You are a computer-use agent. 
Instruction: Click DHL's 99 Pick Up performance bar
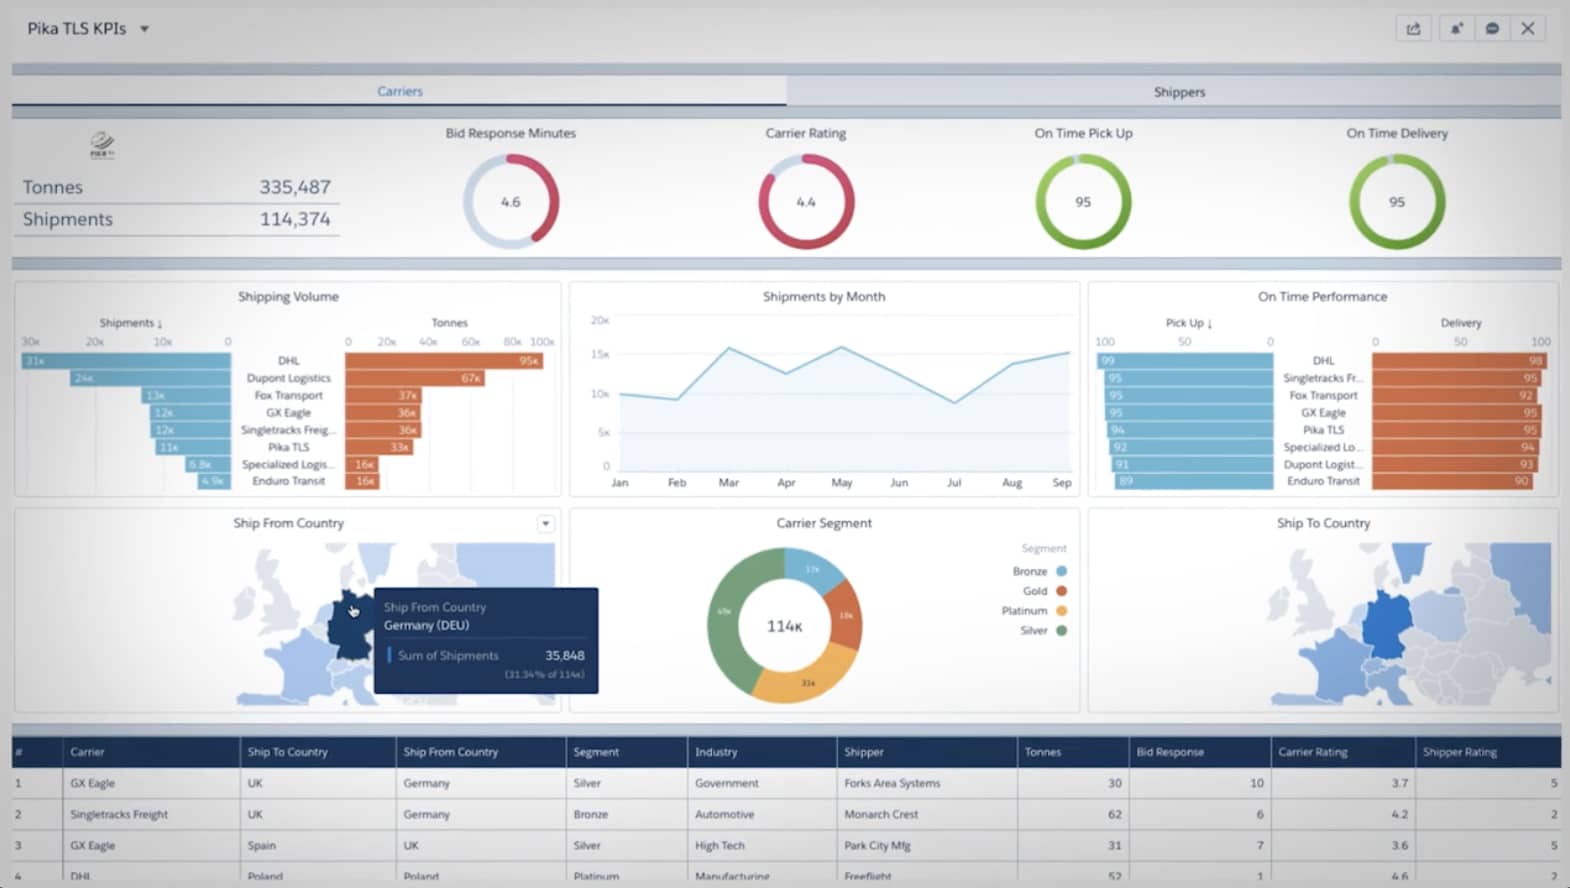pyautogui.click(x=1185, y=361)
